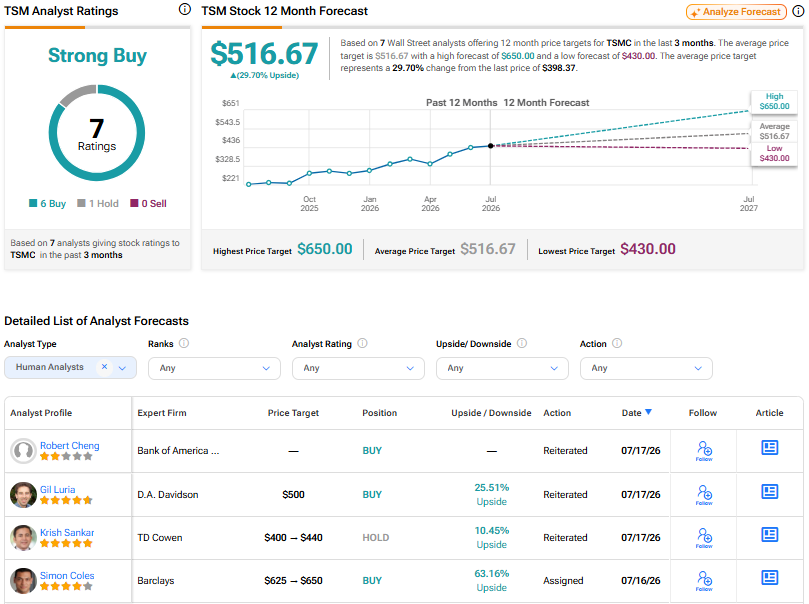
Task: Follow analyst Gil Luria
Action: 704,494
